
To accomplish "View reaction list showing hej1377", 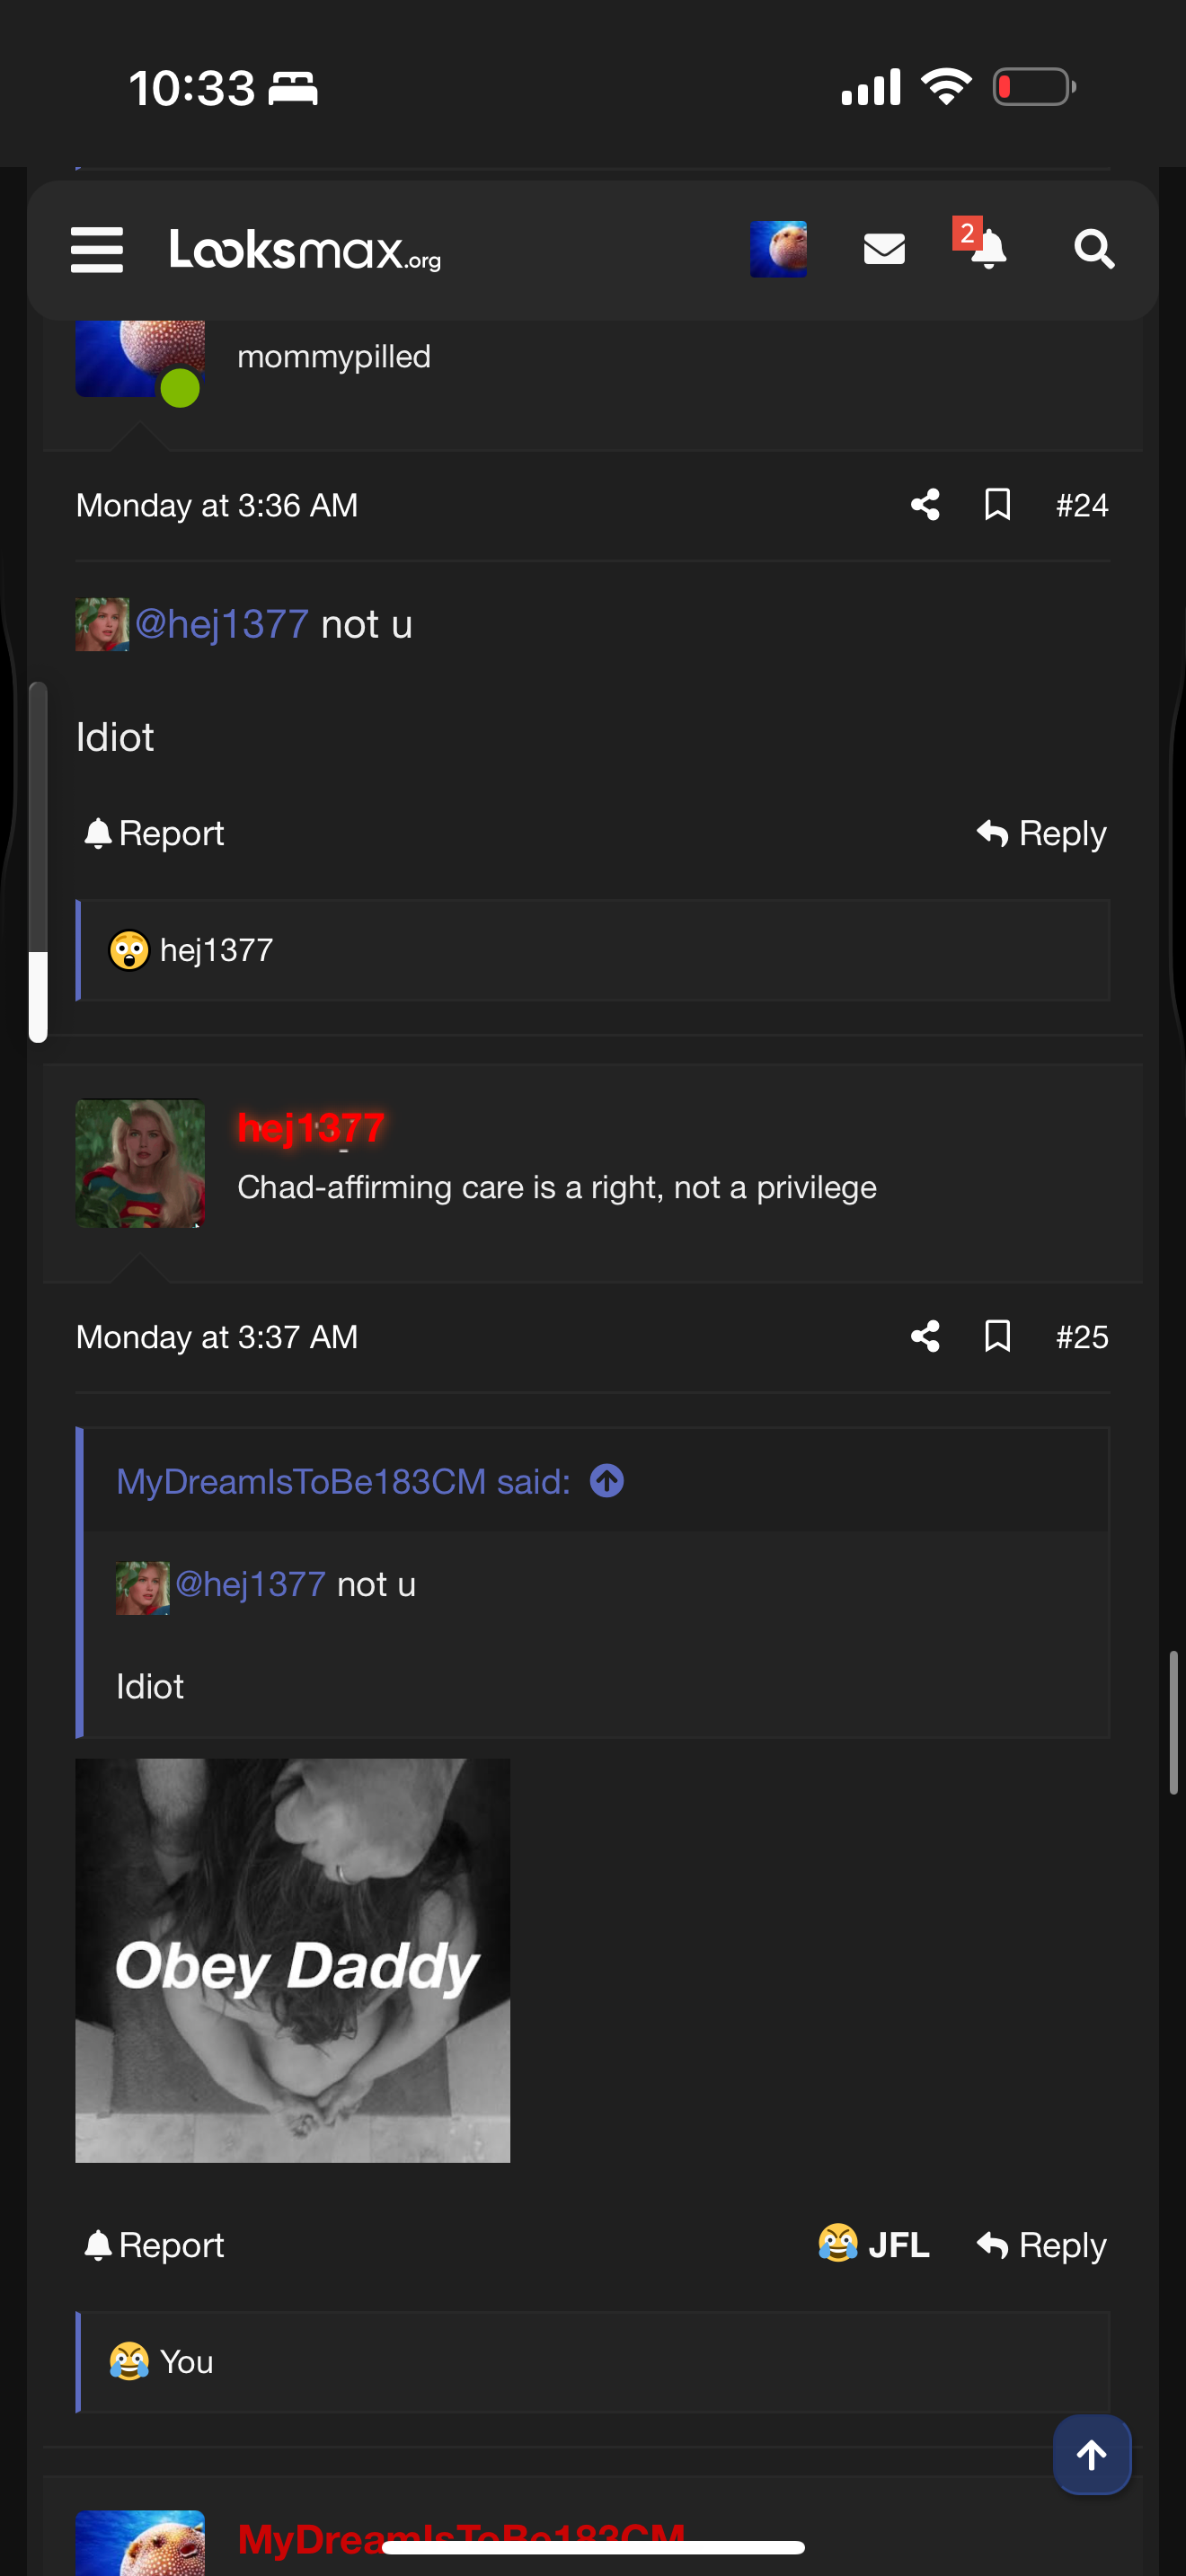I will click(216, 950).
